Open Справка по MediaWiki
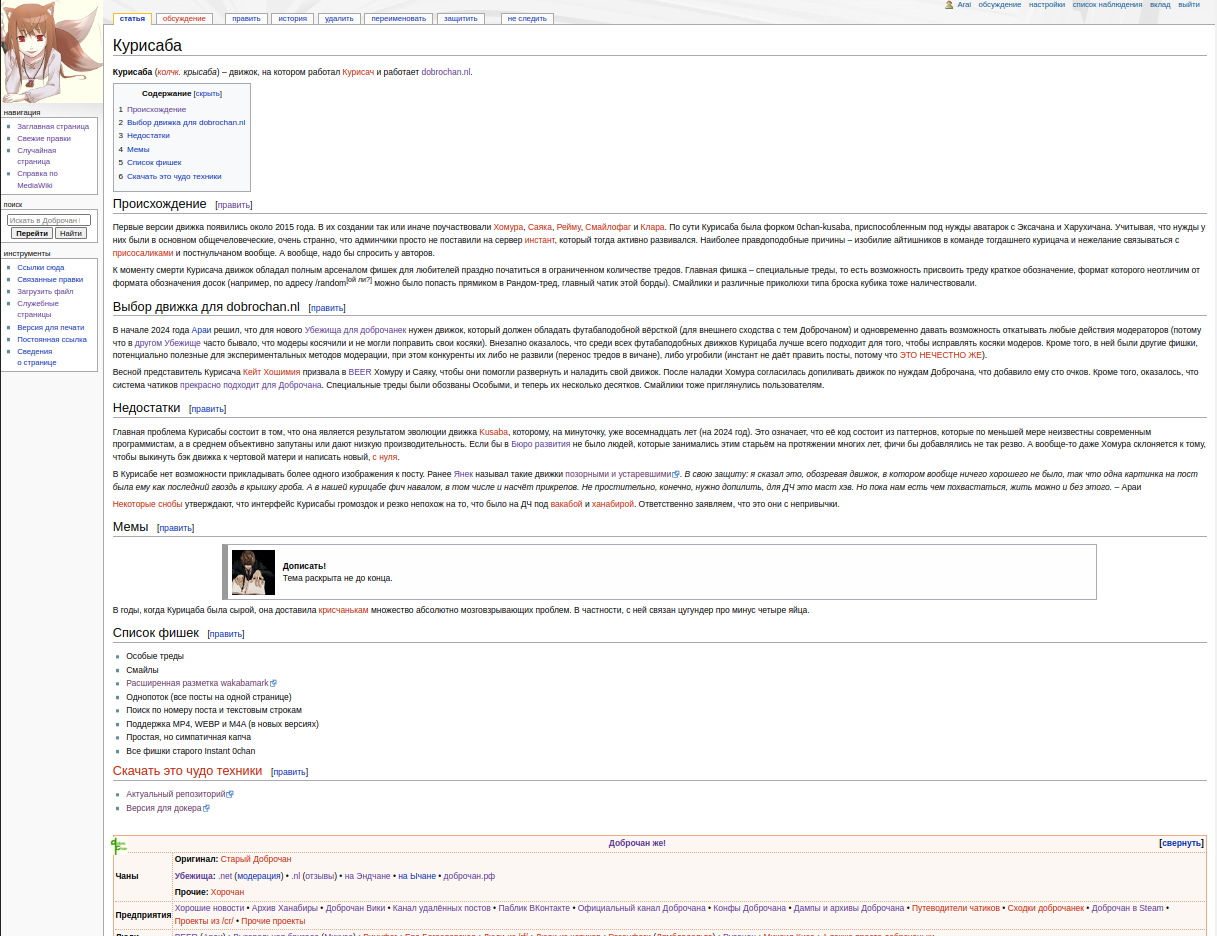 click(37, 179)
